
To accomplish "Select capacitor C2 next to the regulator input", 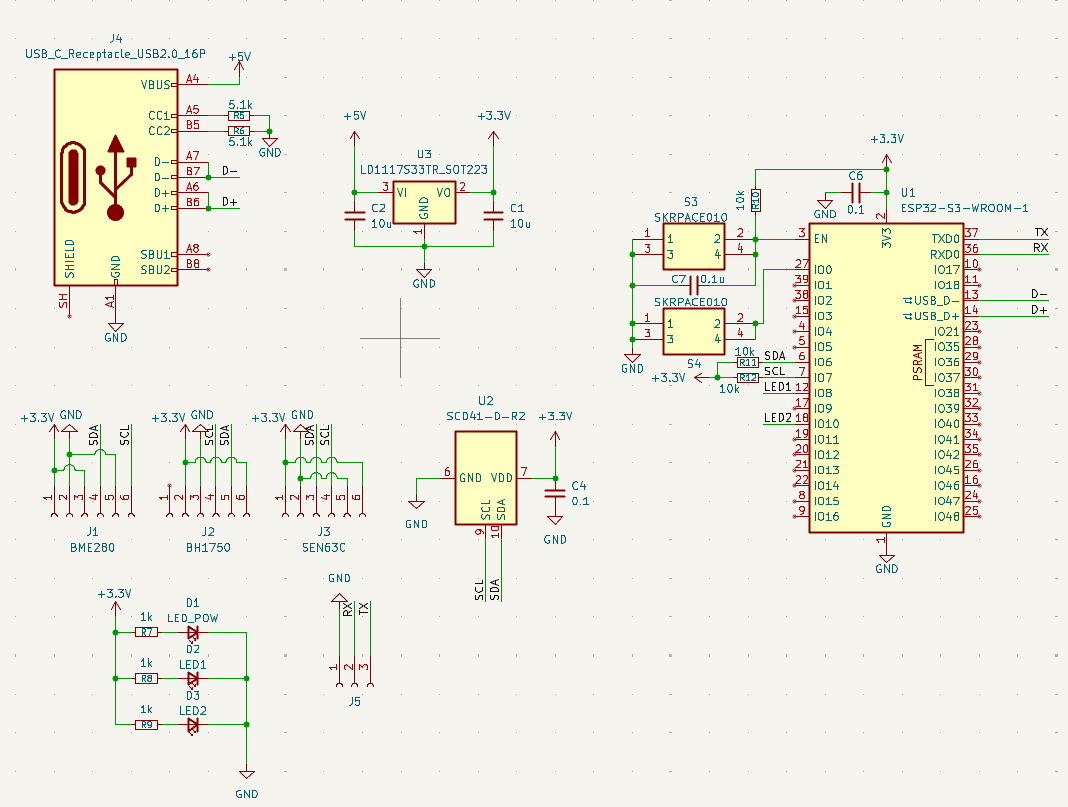I will (354, 216).
